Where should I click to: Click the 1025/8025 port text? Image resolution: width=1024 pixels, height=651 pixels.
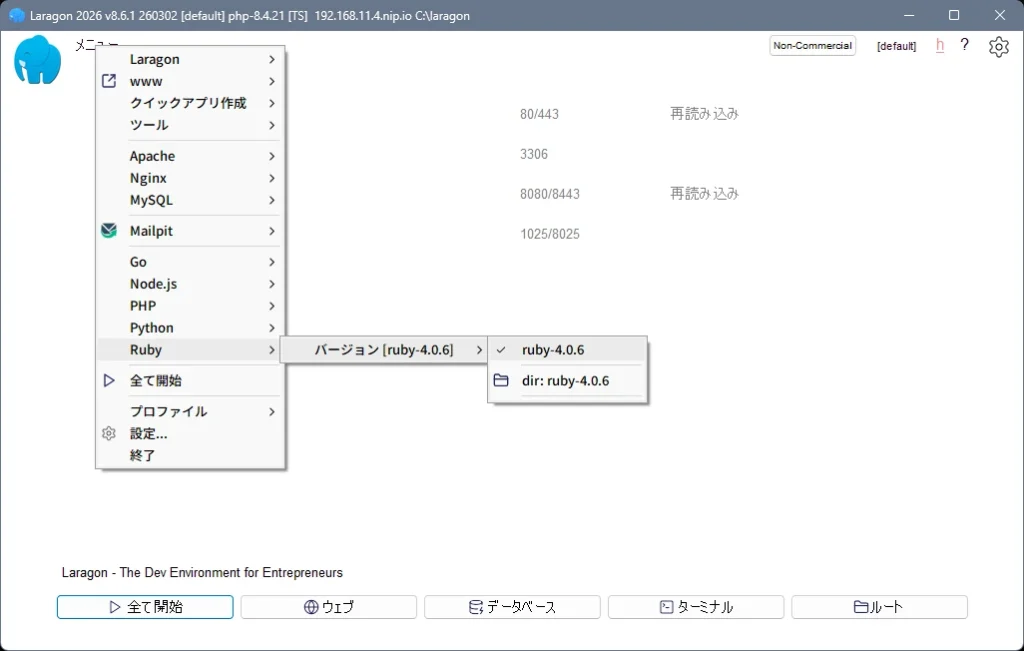click(550, 234)
